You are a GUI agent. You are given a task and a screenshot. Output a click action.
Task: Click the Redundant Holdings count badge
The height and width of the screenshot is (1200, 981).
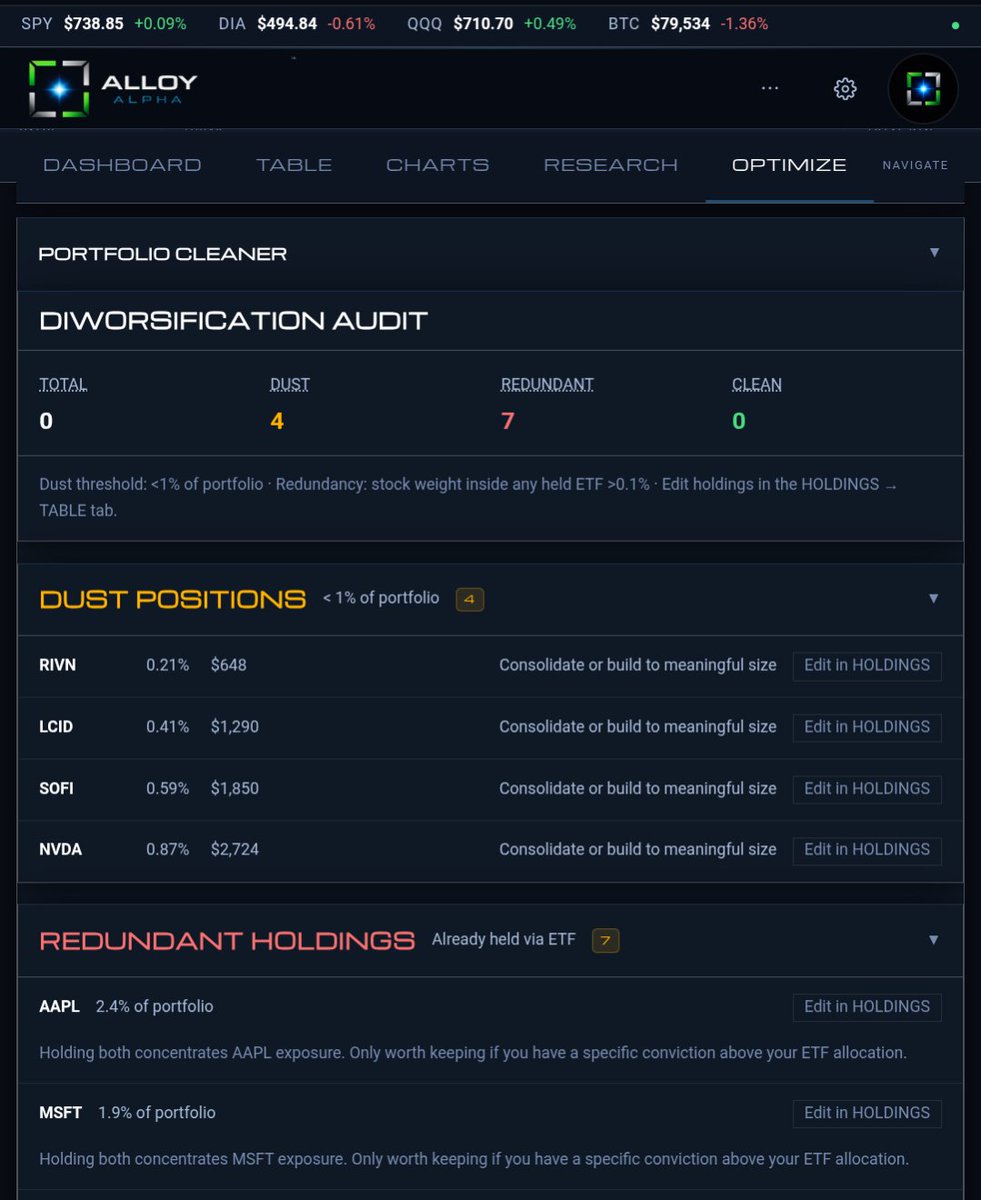(x=605, y=941)
